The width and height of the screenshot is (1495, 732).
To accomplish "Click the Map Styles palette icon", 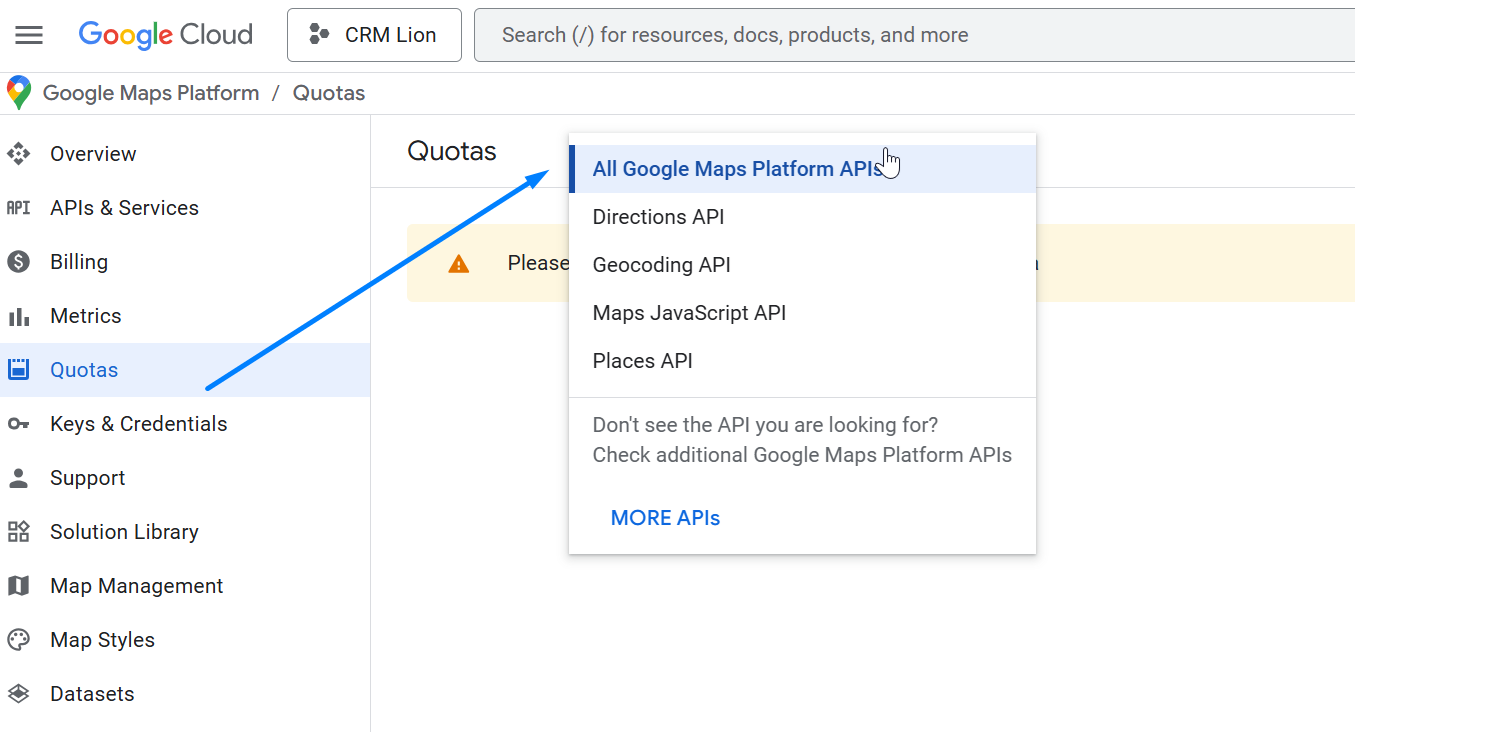I will 18,640.
